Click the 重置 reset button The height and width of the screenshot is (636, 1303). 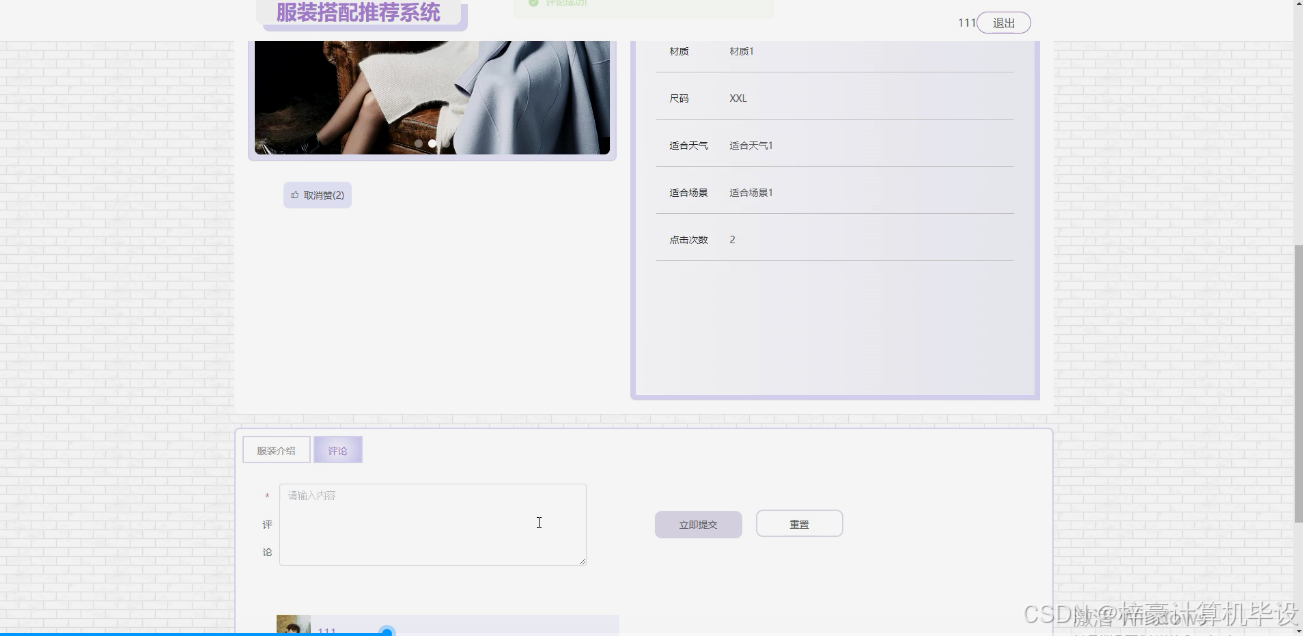pos(799,524)
